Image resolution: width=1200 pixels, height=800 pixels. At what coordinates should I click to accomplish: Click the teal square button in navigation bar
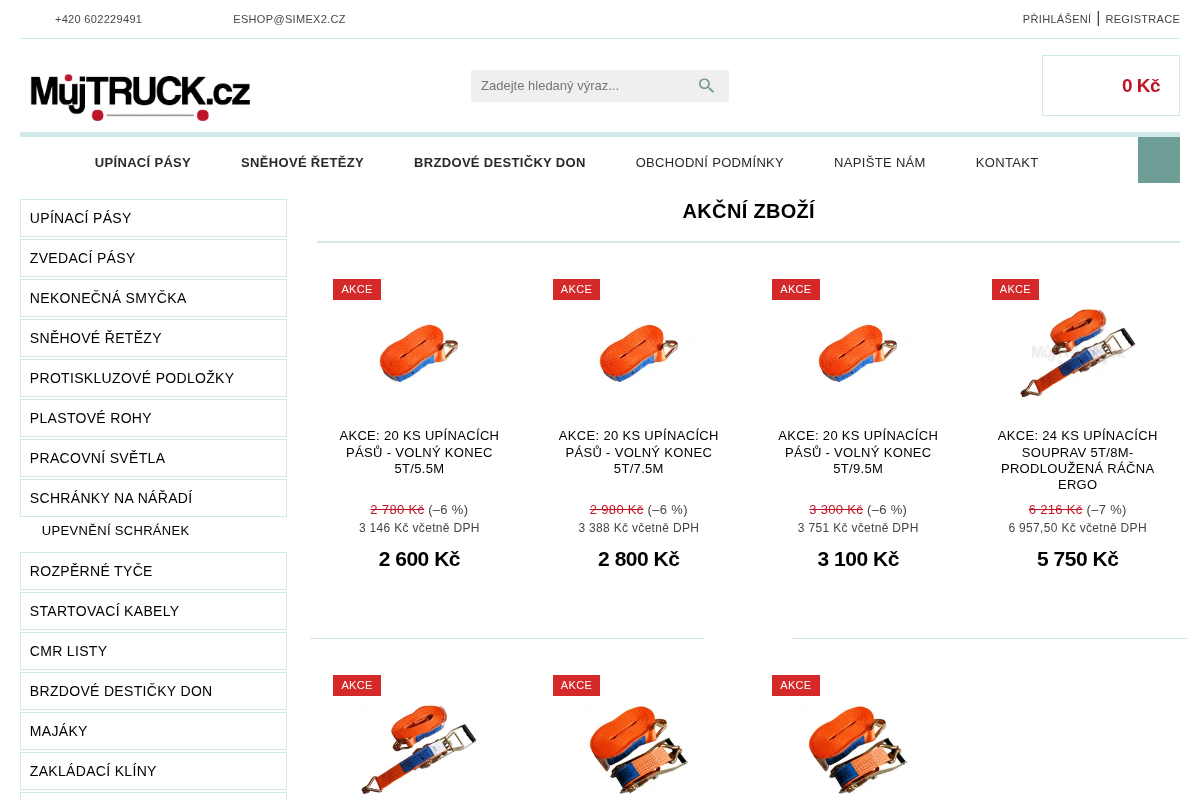point(1159,160)
